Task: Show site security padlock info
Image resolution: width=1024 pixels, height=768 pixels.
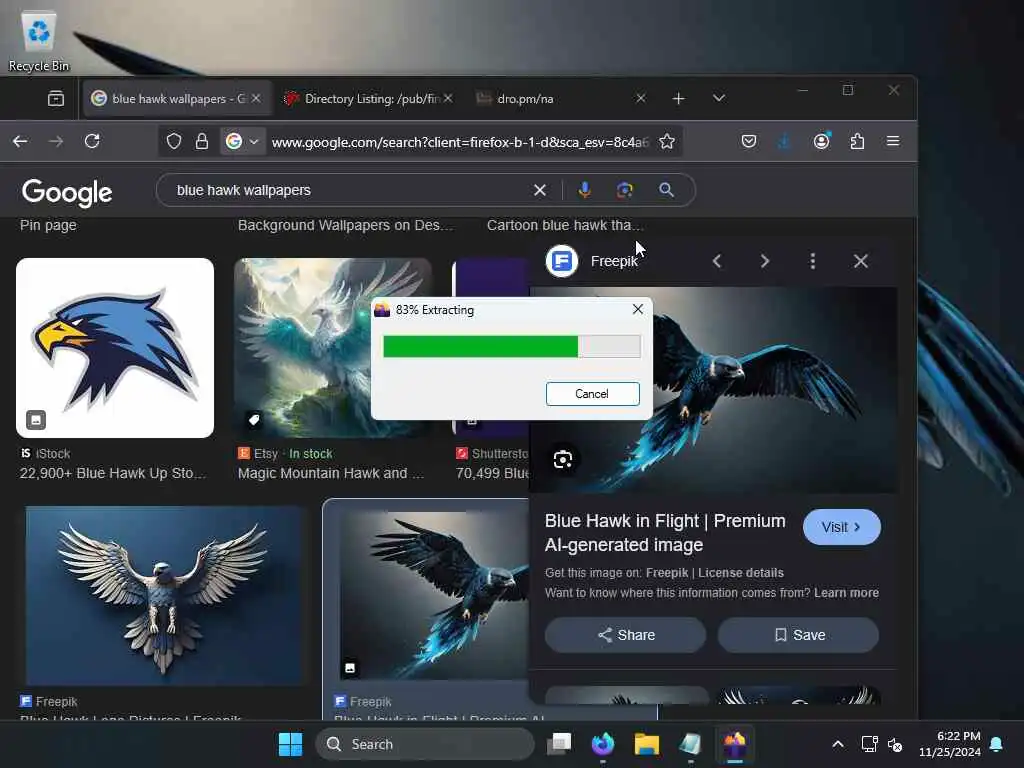Action: click(202, 141)
